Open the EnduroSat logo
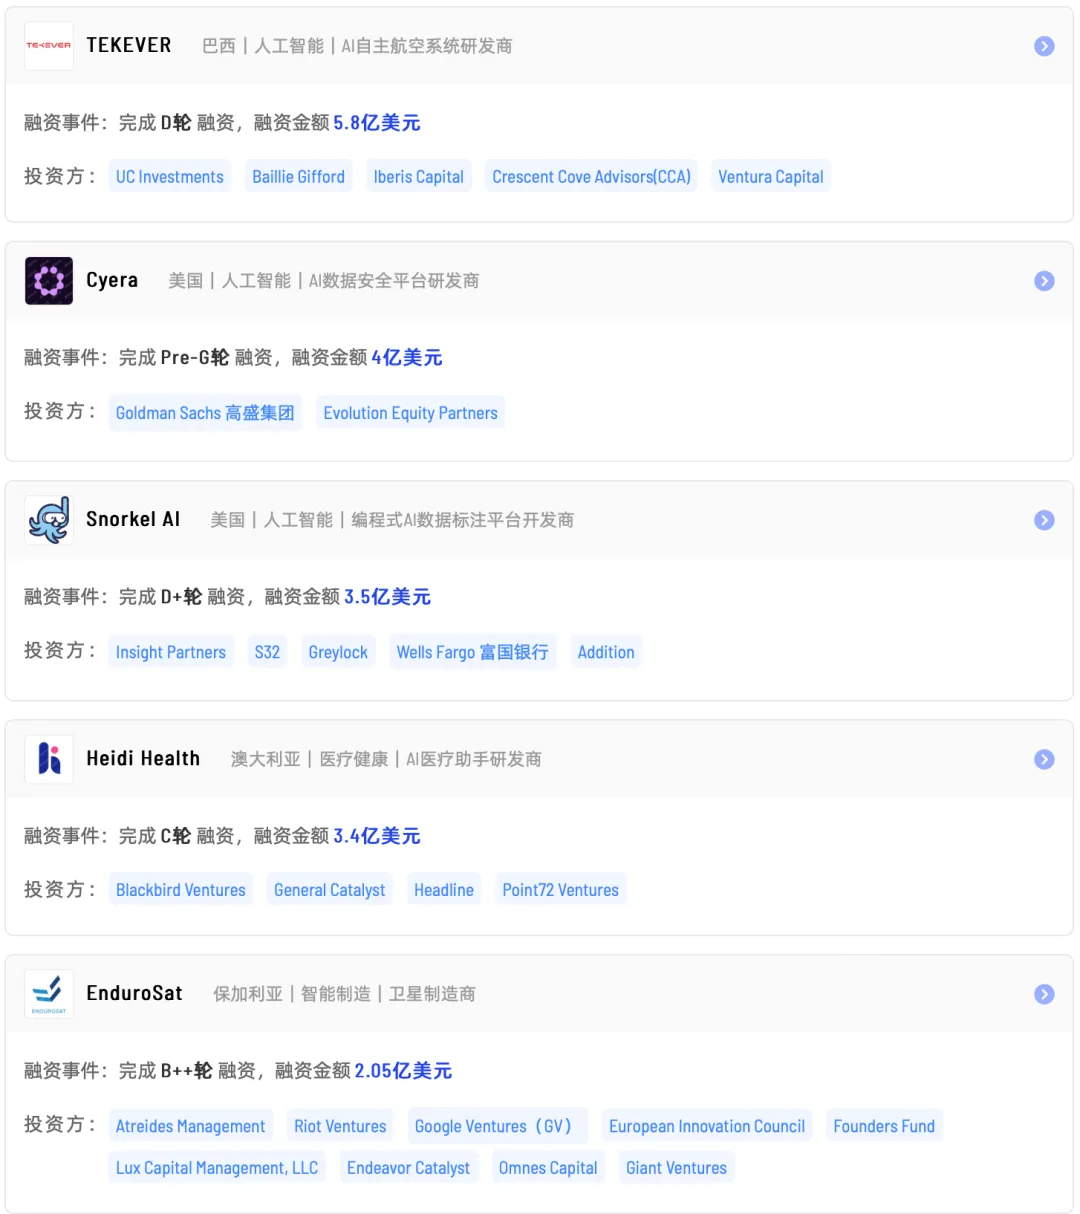Viewport: 1080px width, 1214px height. 48,994
